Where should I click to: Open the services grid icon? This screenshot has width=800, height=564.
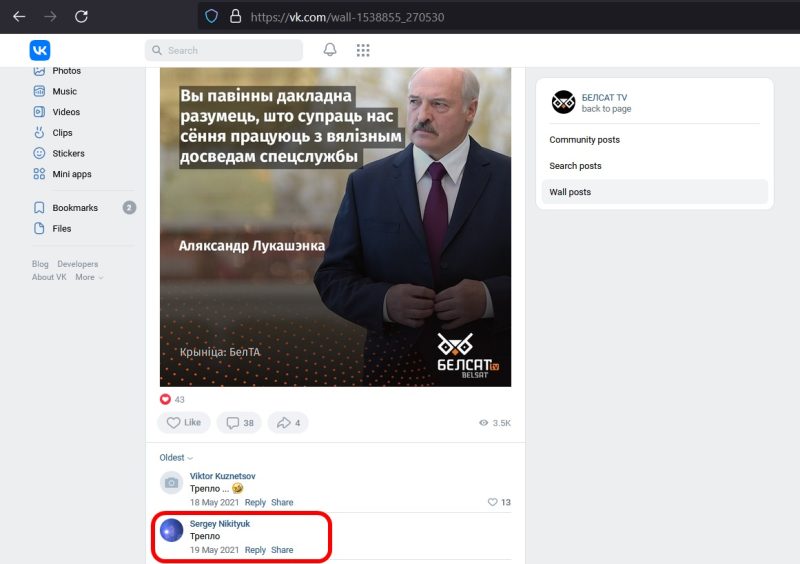tap(363, 50)
